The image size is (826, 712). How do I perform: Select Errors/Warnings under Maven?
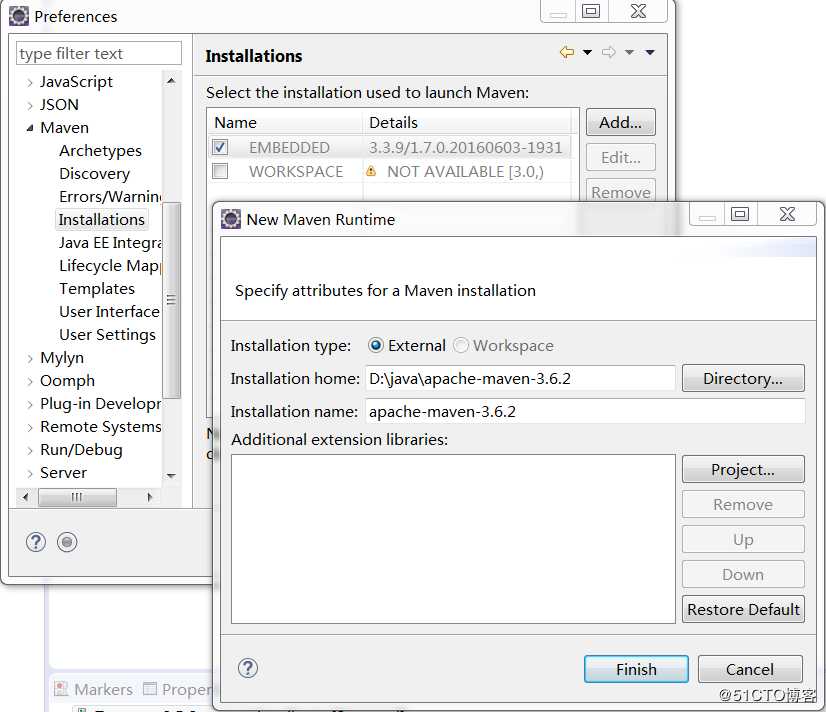coord(110,196)
